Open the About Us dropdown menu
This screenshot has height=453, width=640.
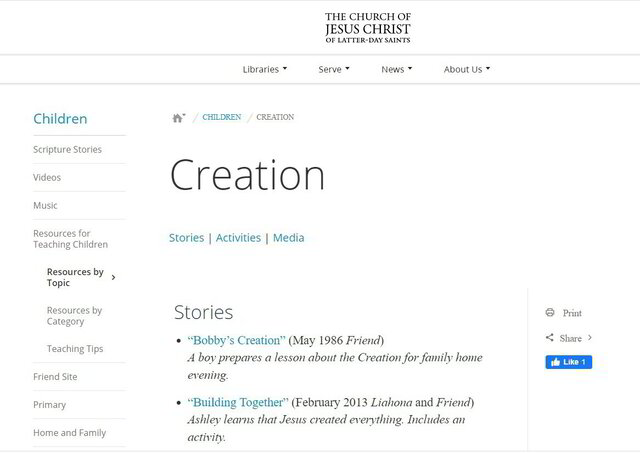[x=467, y=69]
